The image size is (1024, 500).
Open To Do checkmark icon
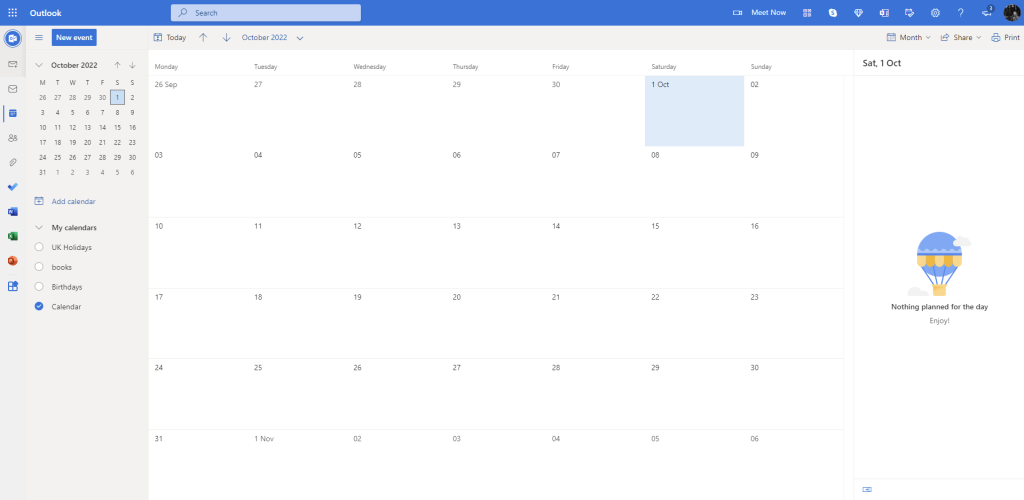[12, 187]
